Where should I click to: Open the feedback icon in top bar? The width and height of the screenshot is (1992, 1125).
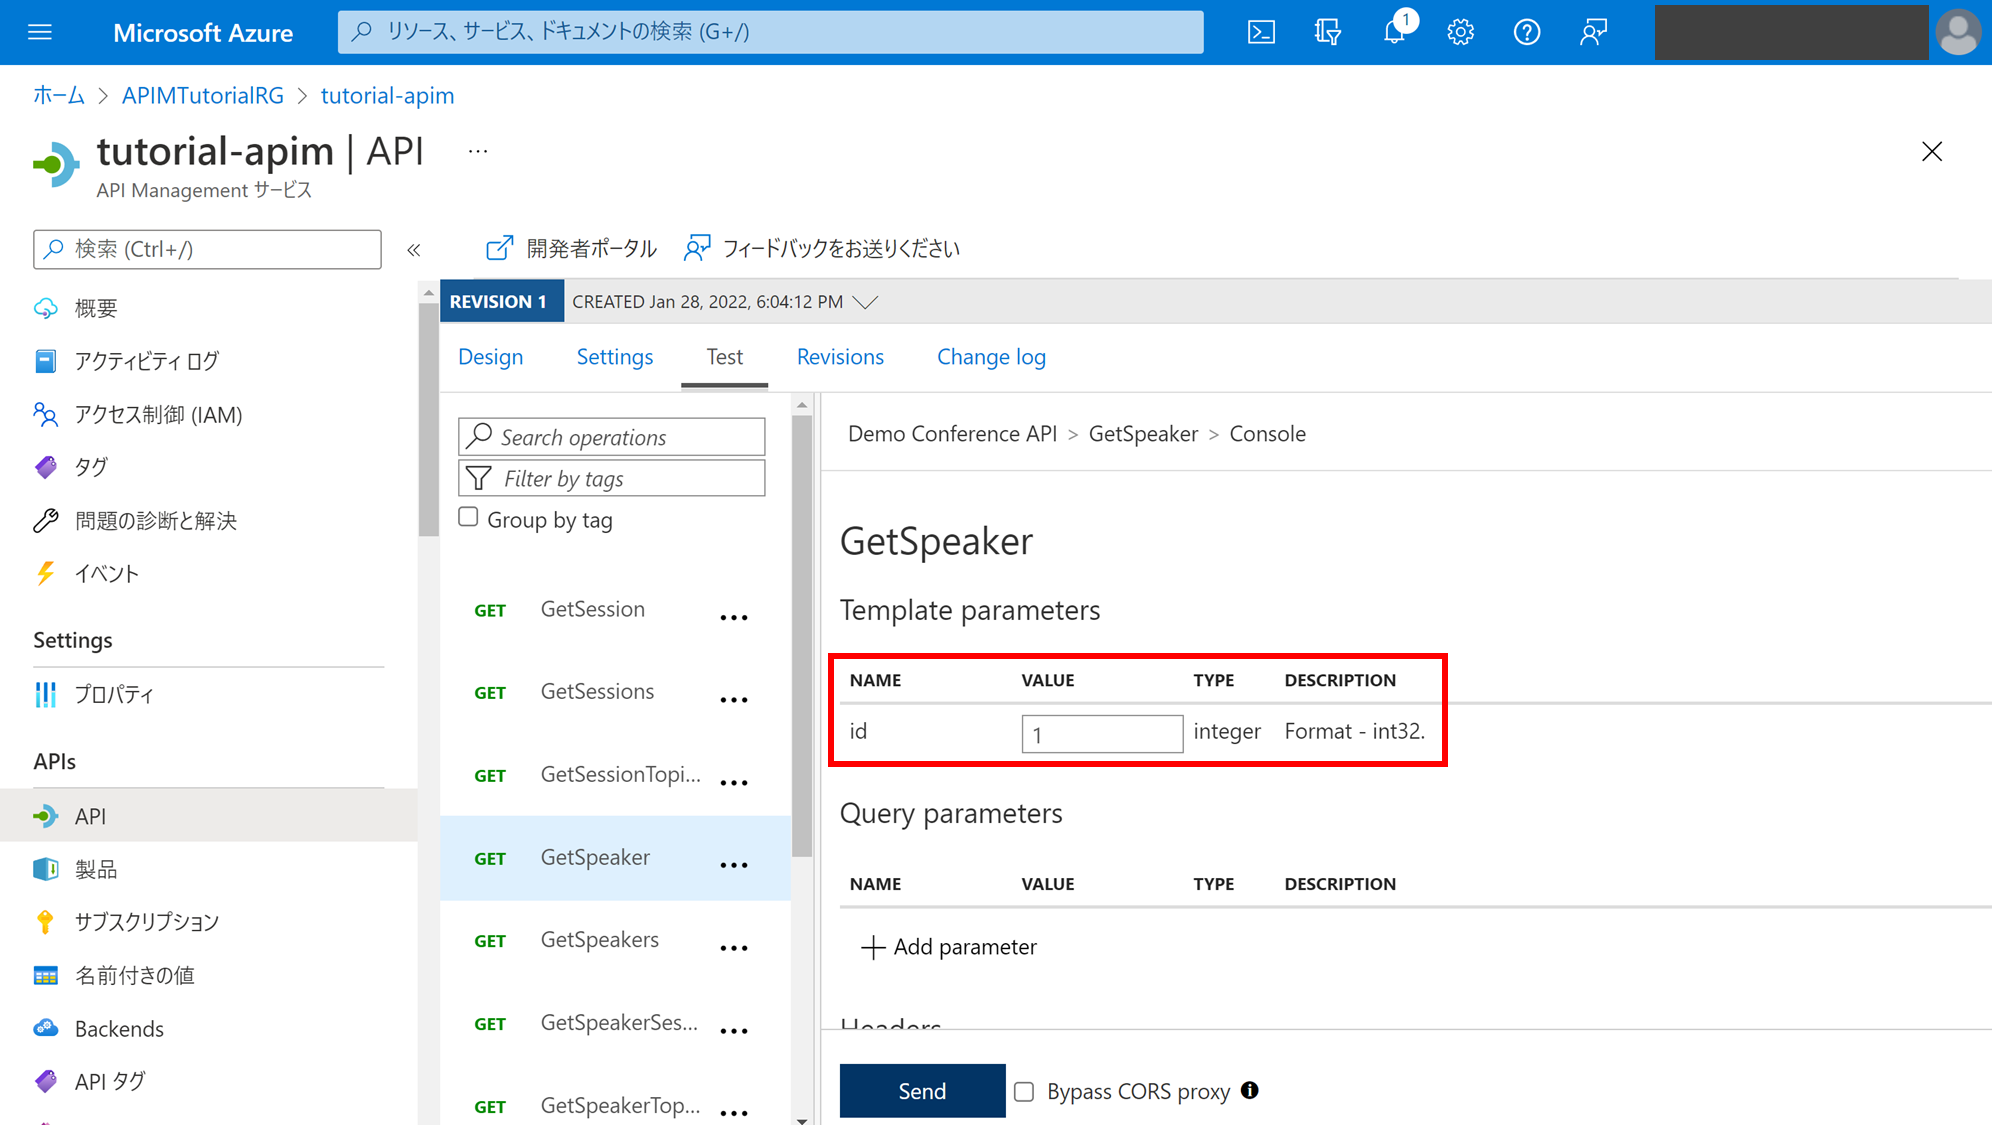1592,31
